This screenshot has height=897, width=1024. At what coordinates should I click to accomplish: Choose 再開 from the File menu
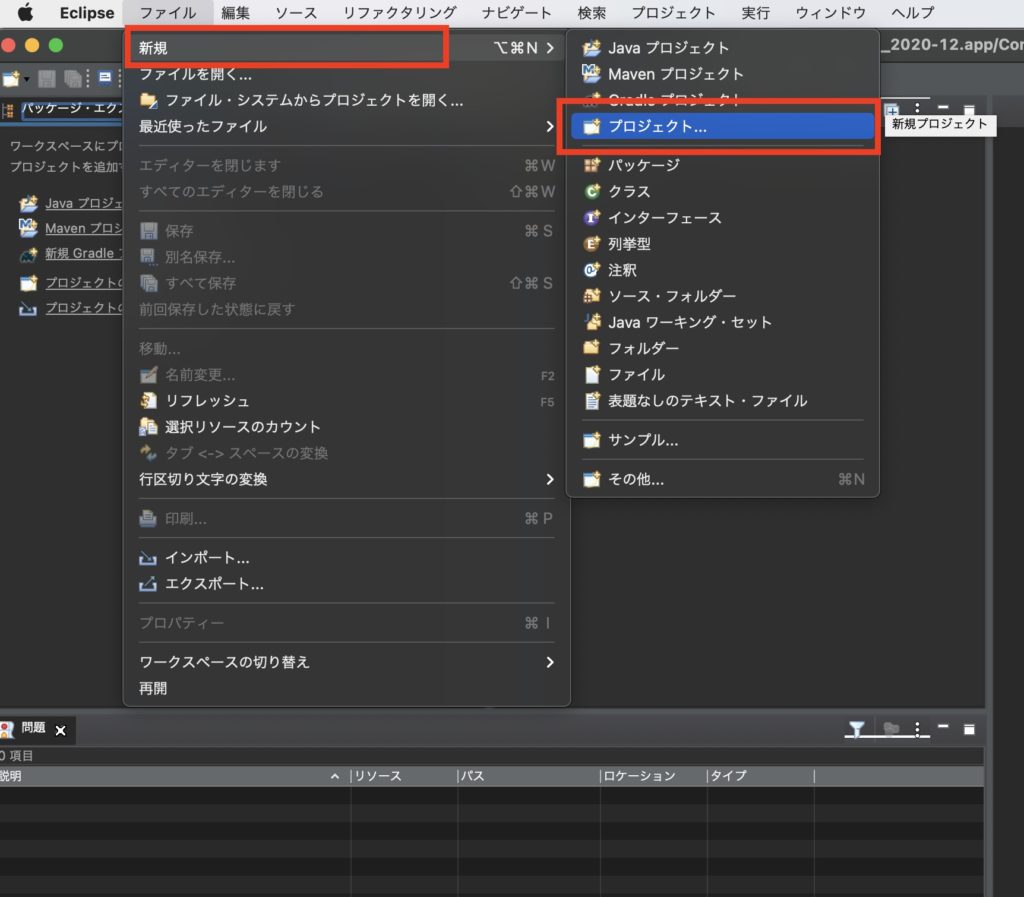pos(346,688)
